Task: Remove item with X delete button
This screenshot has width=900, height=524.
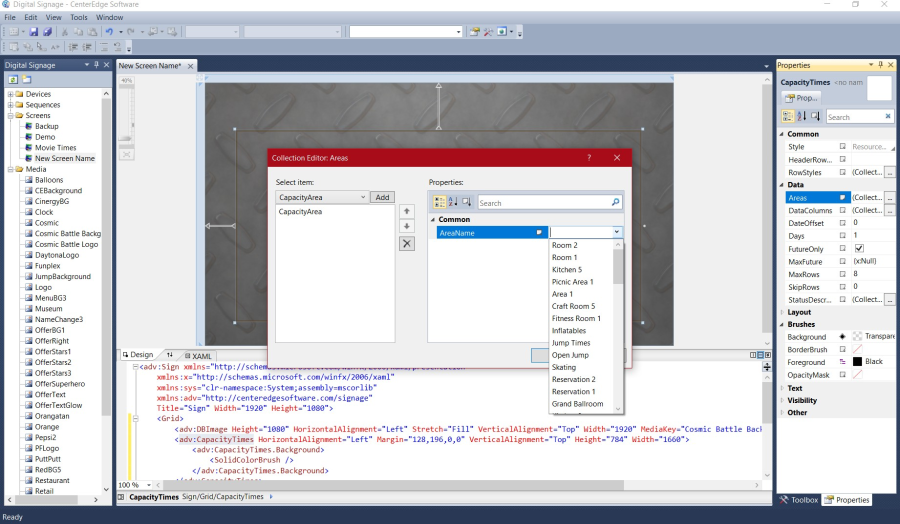Action: [x=406, y=243]
